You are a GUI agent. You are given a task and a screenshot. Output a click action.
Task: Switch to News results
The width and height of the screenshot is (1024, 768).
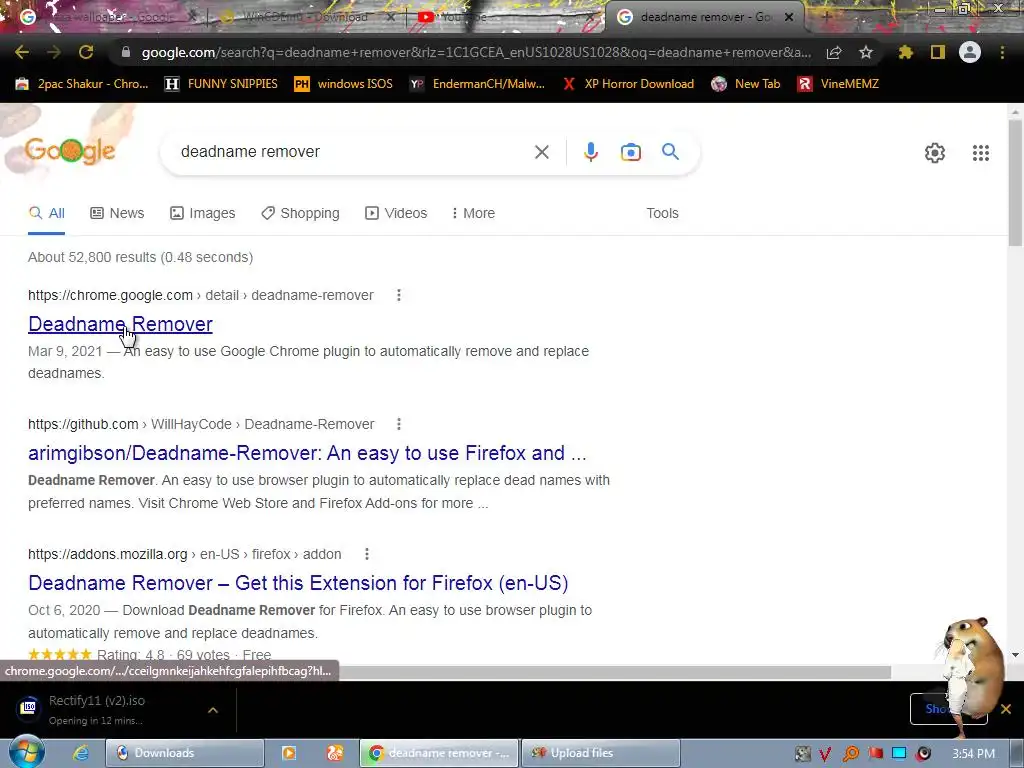point(117,214)
